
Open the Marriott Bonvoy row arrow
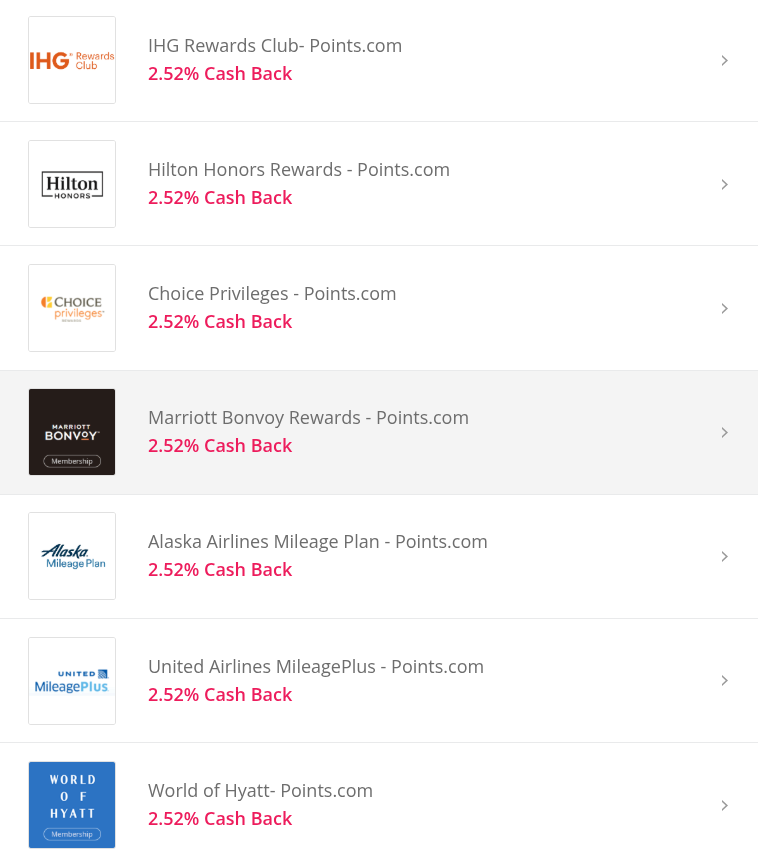724,432
